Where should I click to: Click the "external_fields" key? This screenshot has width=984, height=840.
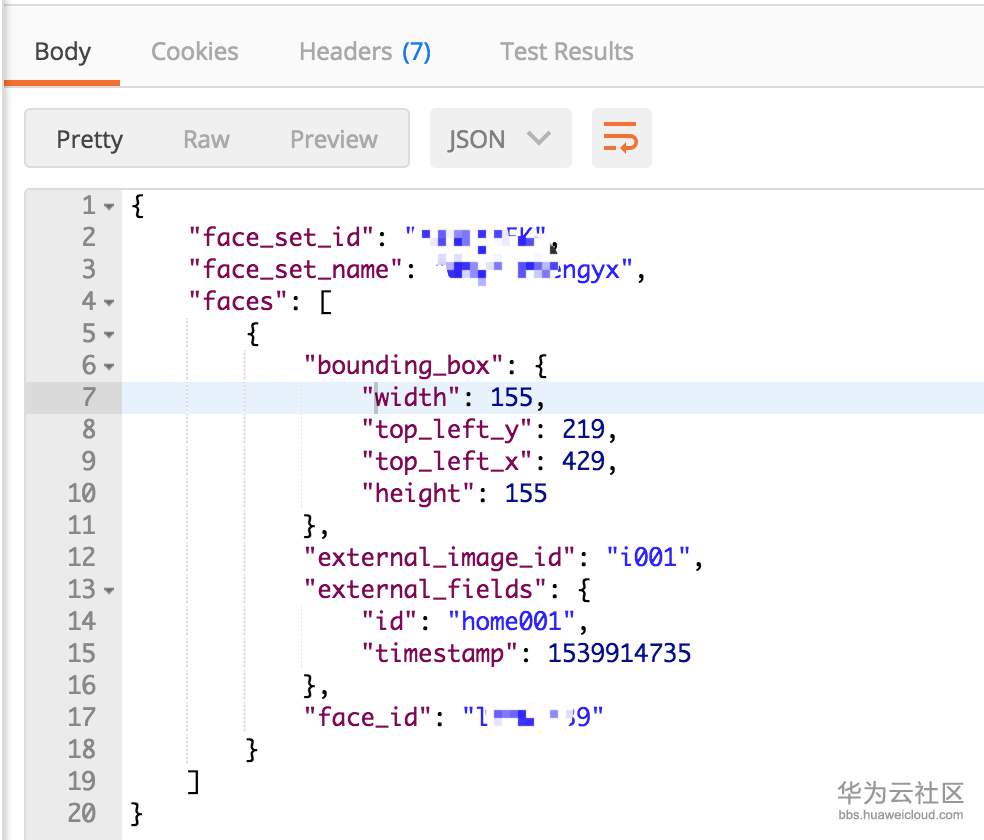click(x=425, y=590)
